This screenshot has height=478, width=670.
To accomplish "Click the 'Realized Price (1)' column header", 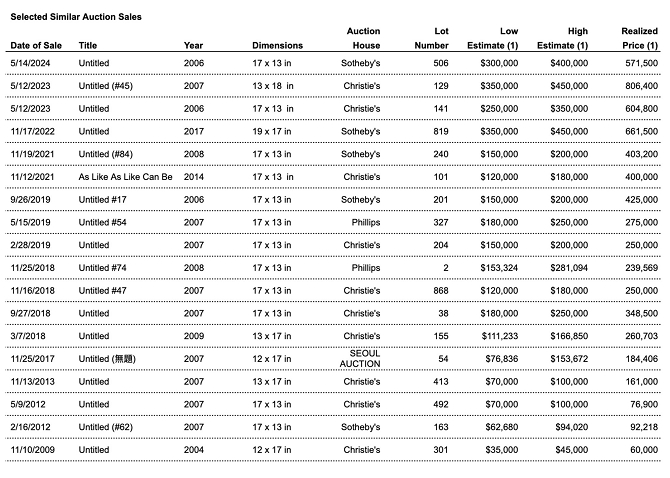I will click(638, 38).
